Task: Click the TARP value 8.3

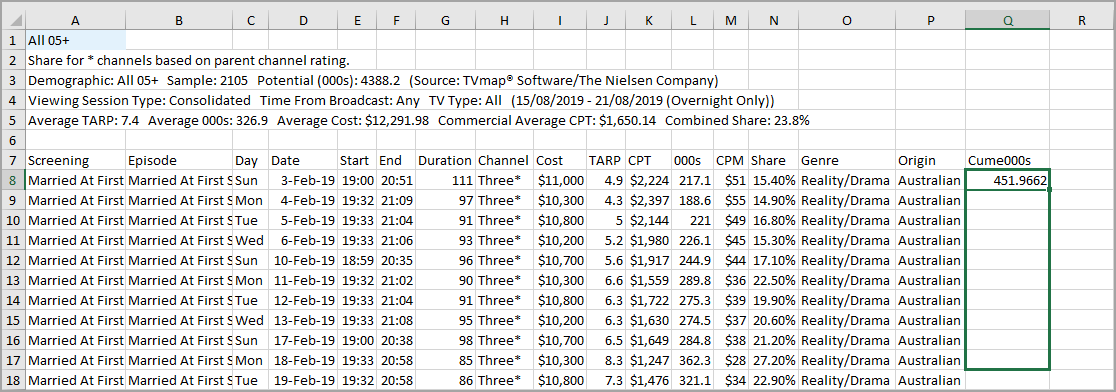Action: pyautogui.click(x=605, y=360)
